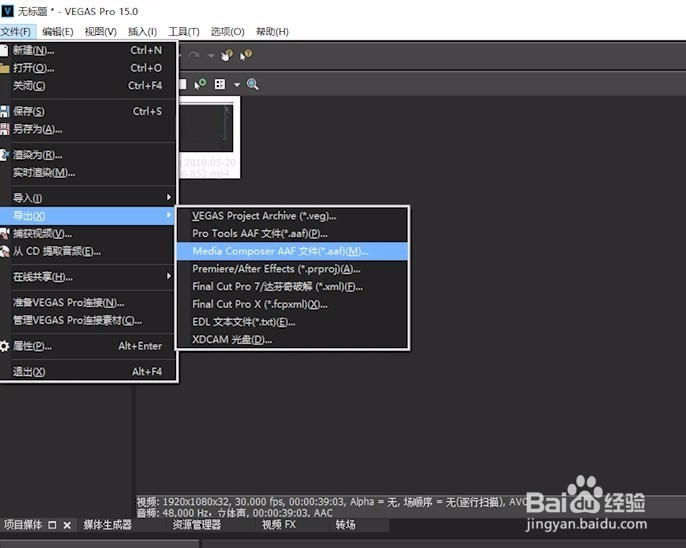
Task: Expand the 导入(I) submenu arrow
Action: coord(169,198)
